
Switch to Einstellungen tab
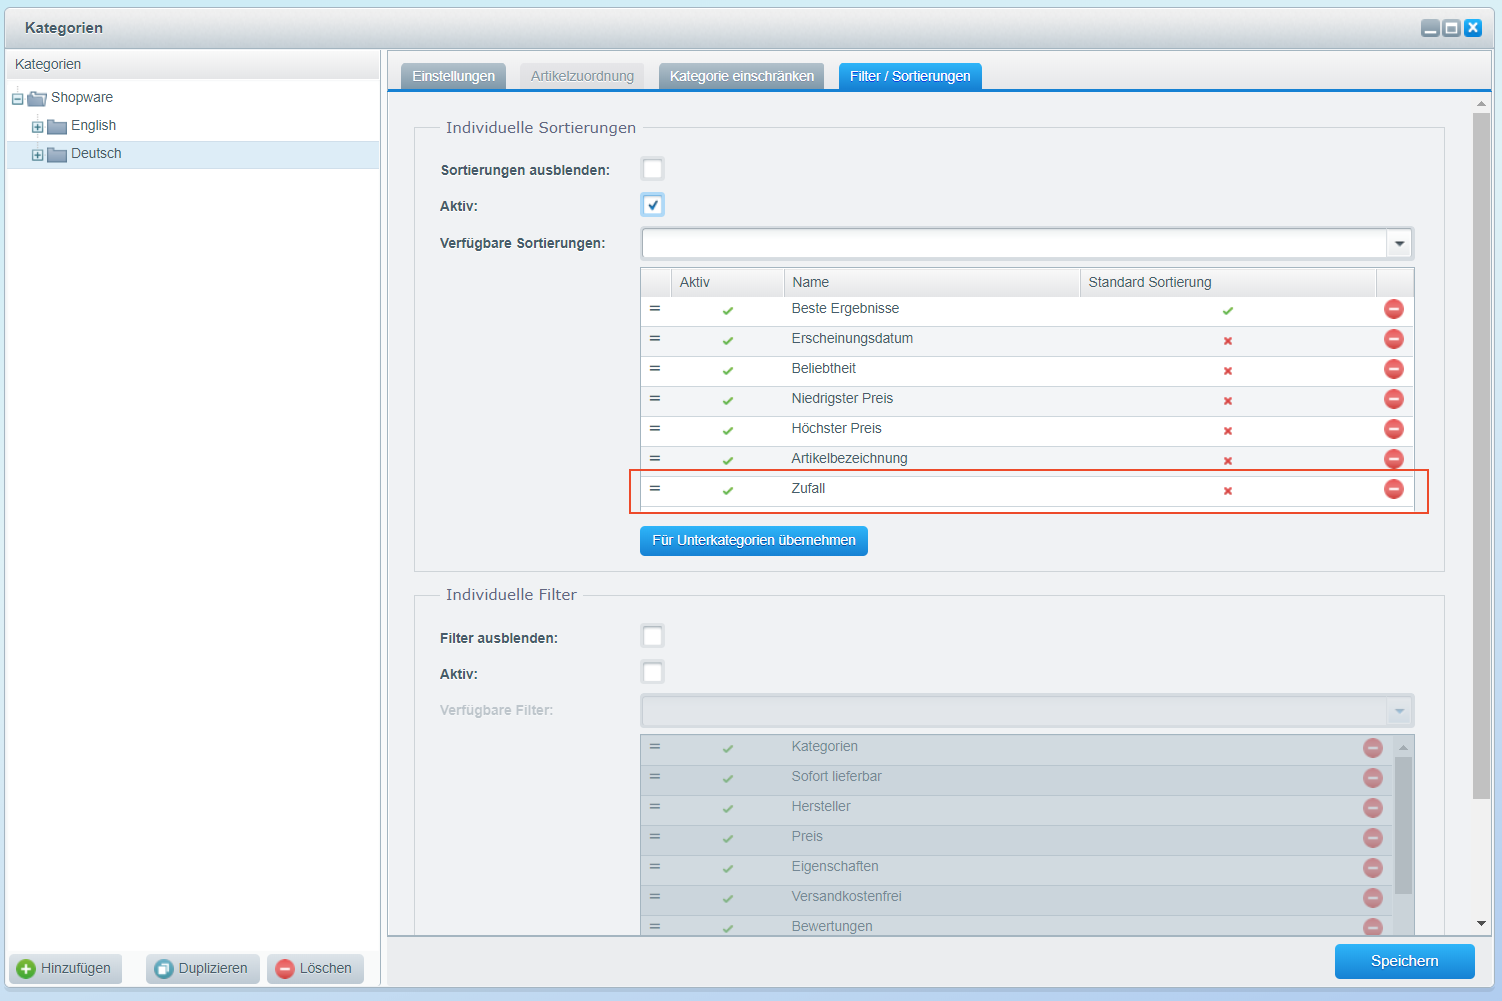(x=453, y=76)
